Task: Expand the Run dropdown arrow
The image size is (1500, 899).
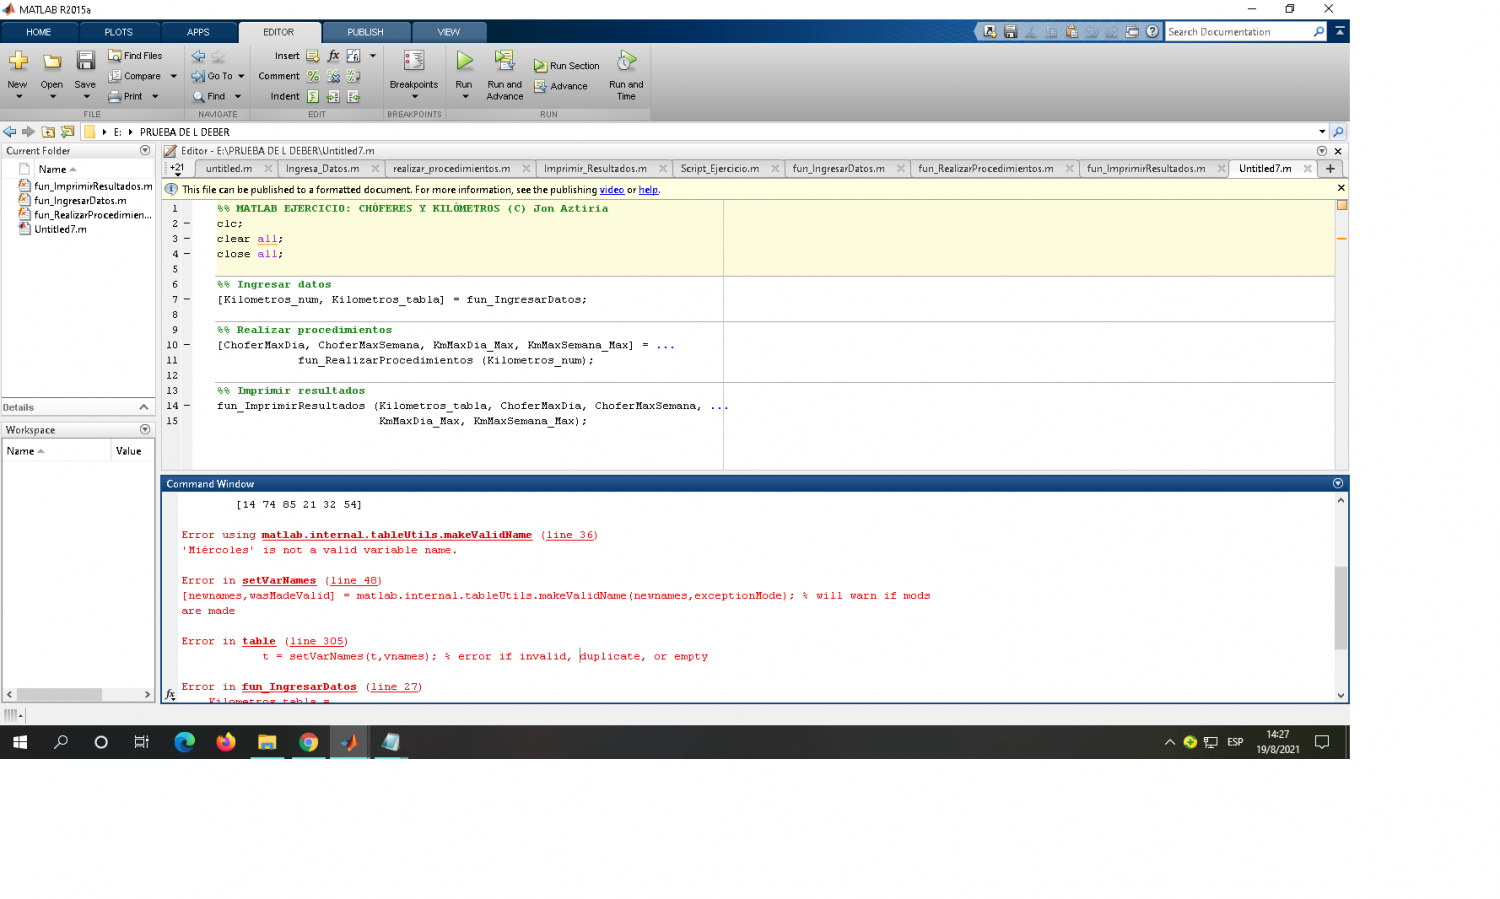Action: coord(464,97)
